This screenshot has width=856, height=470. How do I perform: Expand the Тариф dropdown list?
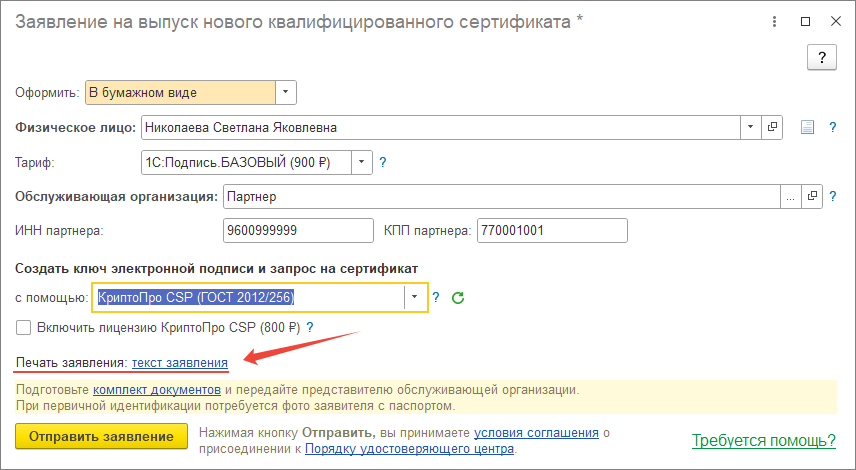coord(362,162)
